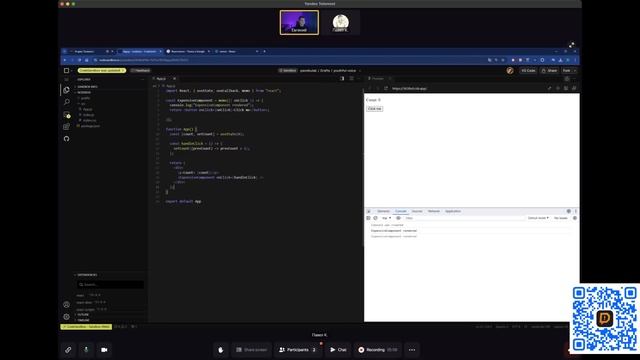Raise hand in the meeting toolbar
The height and width of the screenshot is (360, 640).
pos(221,350)
